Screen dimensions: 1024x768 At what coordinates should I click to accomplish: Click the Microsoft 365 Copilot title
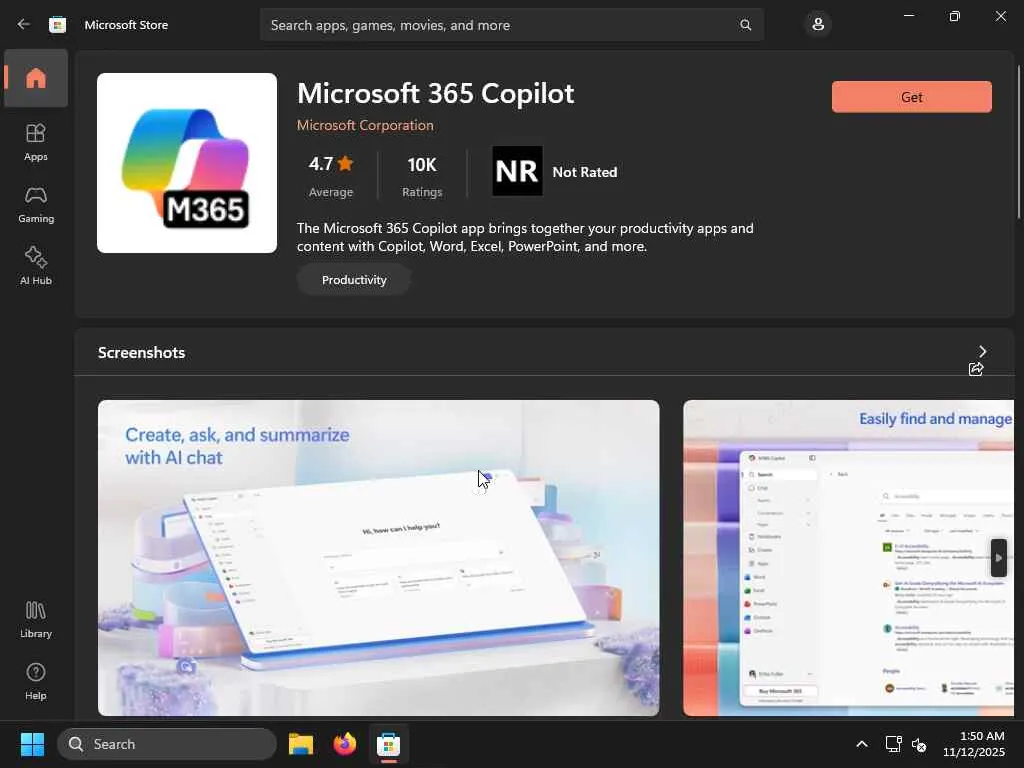coord(436,93)
